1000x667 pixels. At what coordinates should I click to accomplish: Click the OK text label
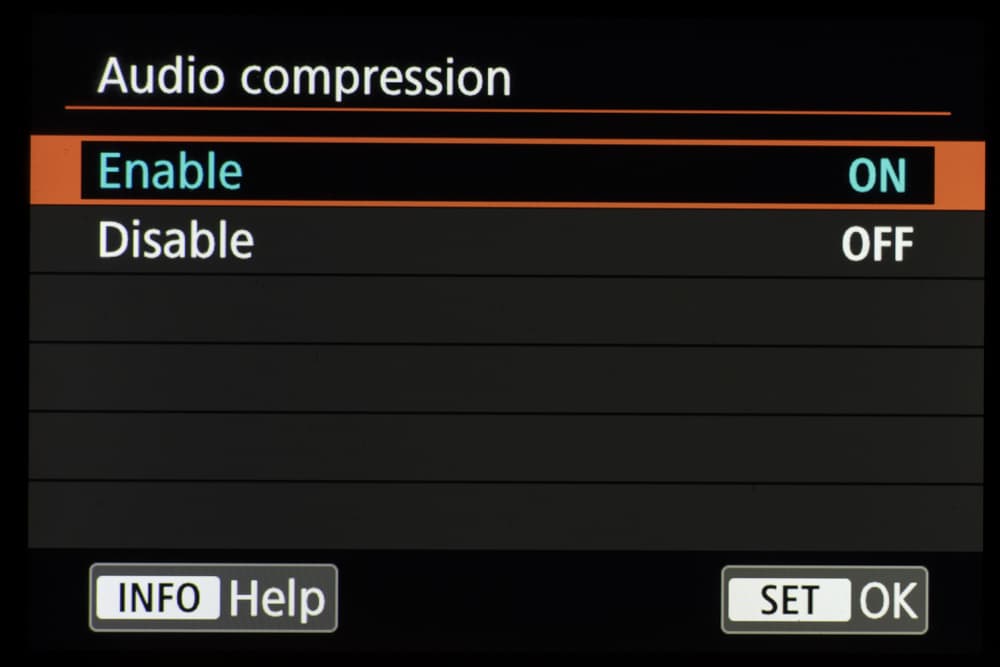point(888,601)
